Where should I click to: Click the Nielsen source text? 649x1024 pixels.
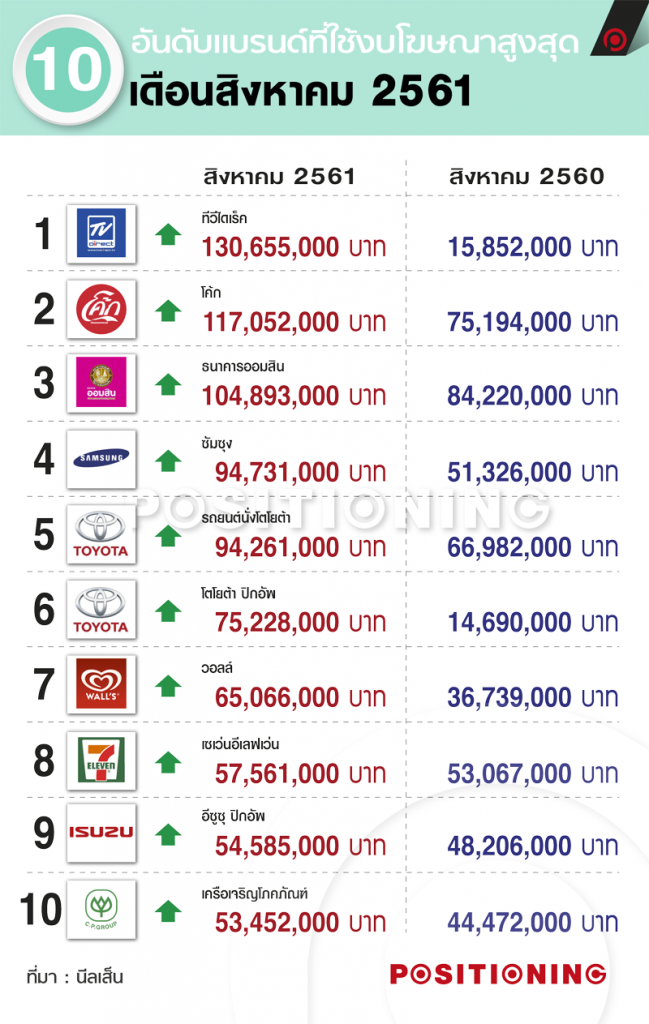click(x=75, y=977)
